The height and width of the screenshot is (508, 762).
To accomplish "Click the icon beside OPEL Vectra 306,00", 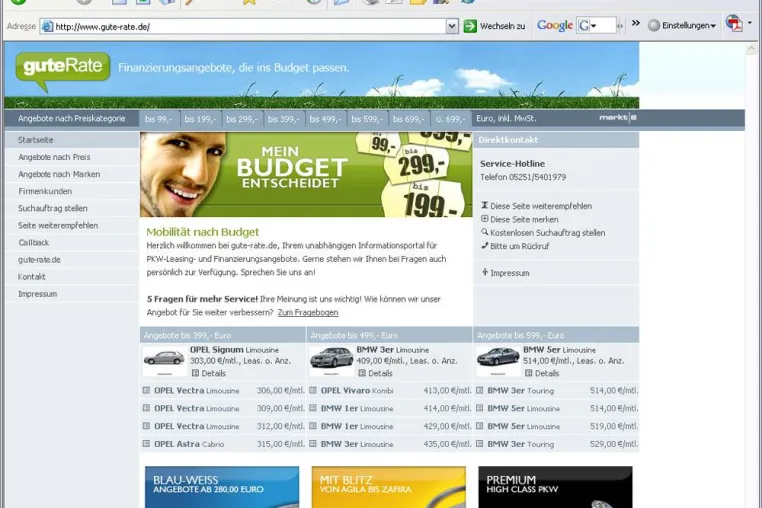I will 146,390.
